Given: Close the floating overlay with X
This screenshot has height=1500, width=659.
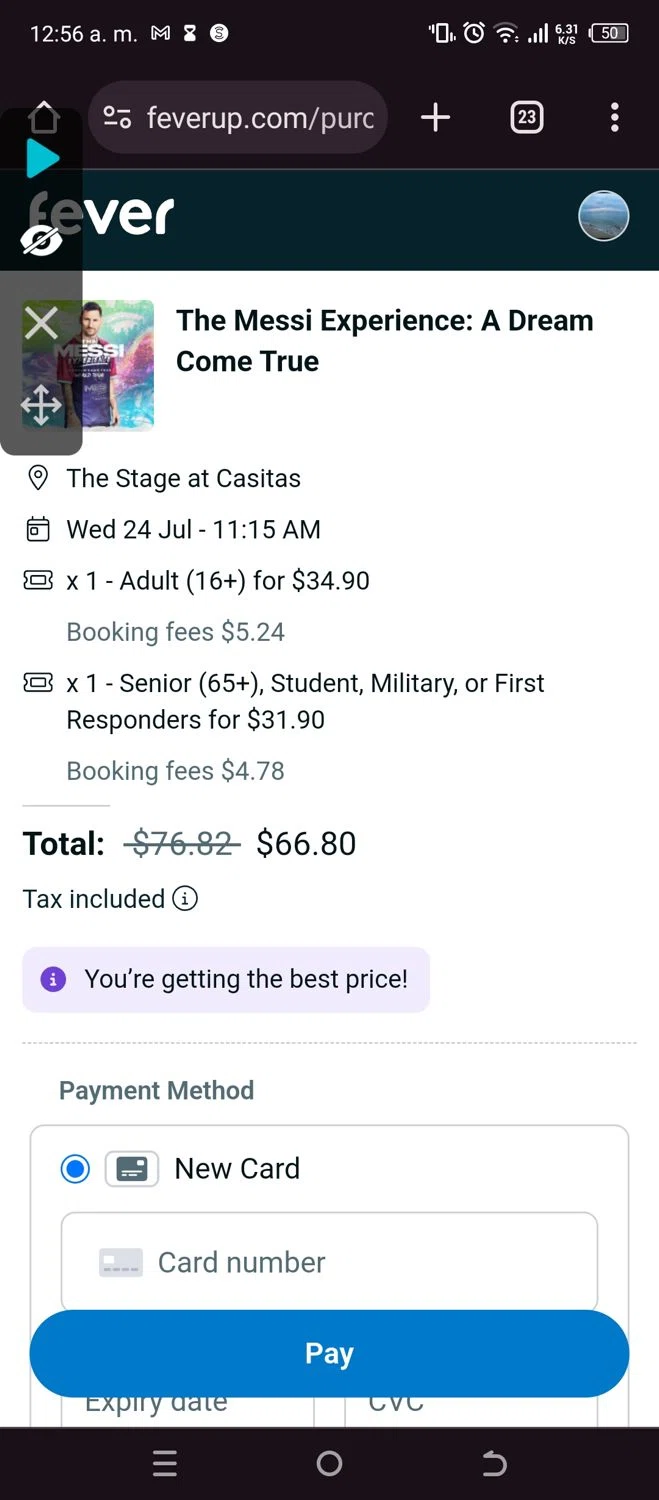Looking at the screenshot, I should pyautogui.click(x=41, y=323).
